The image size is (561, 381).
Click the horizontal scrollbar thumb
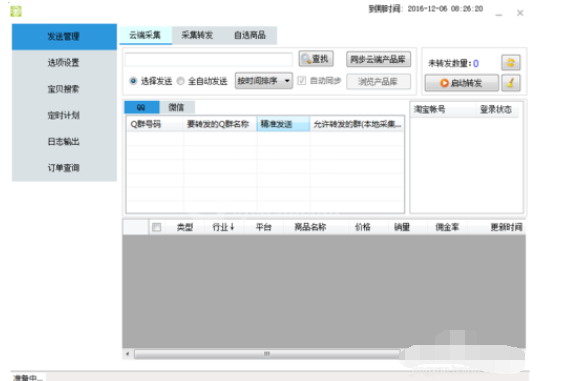pos(267,354)
